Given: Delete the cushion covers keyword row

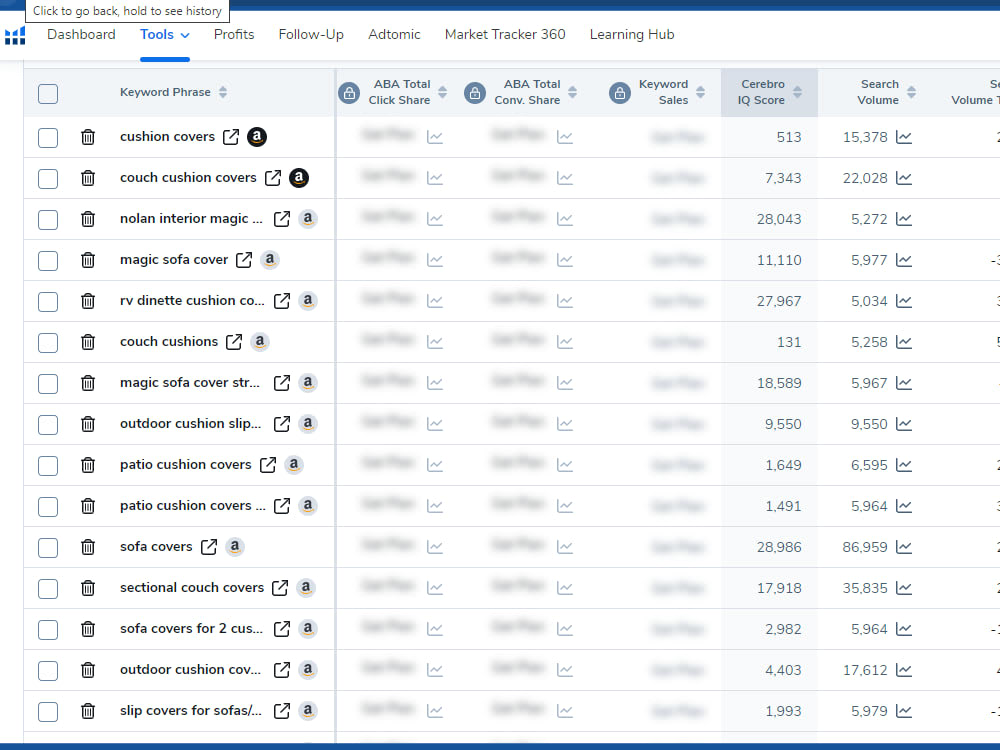Looking at the screenshot, I should 88,137.
